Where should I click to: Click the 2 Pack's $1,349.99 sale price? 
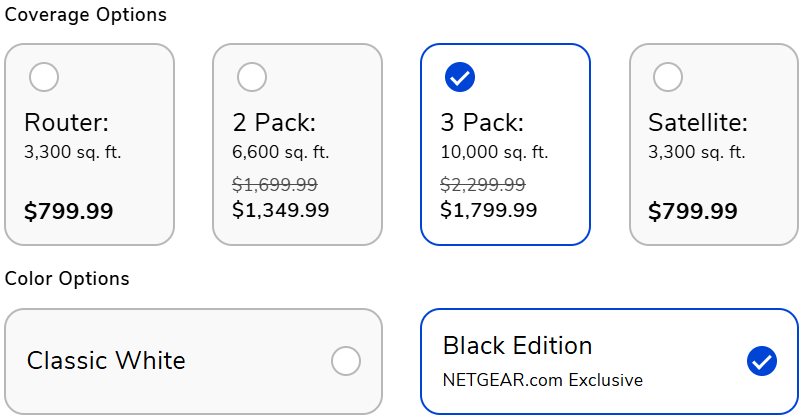281,210
